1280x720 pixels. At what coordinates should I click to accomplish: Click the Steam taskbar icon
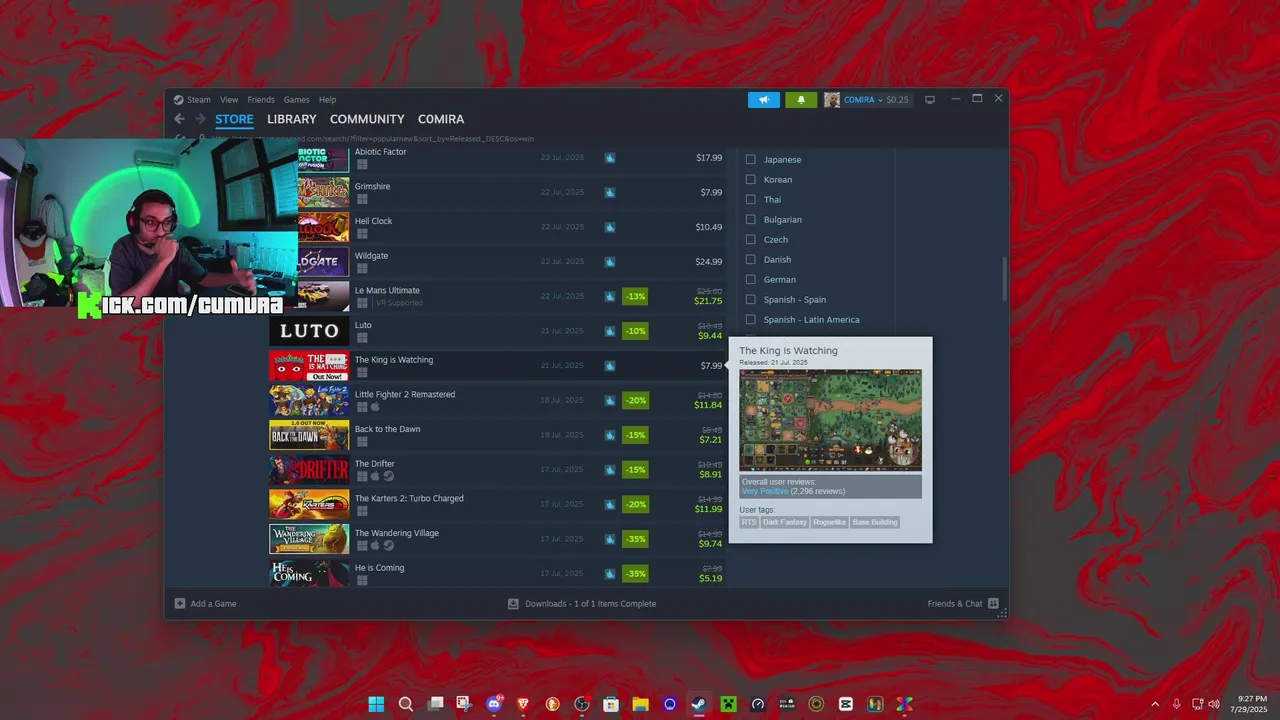699,704
